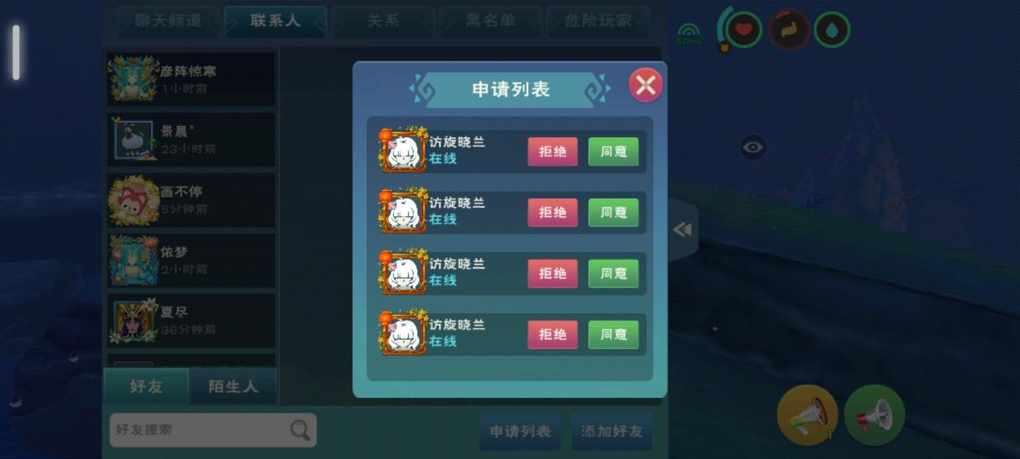The height and width of the screenshot is (459, 1020).
Task: Click the water drop thirst icon
Action: click(832, 30)
